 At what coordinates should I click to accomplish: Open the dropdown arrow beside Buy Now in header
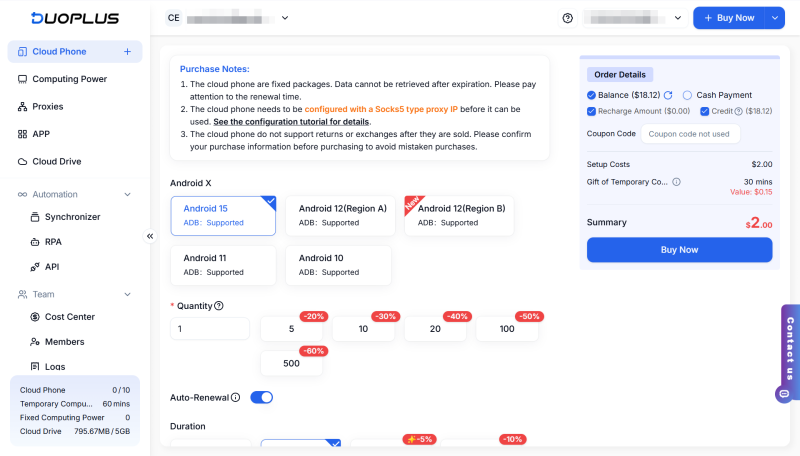point(775,18)
